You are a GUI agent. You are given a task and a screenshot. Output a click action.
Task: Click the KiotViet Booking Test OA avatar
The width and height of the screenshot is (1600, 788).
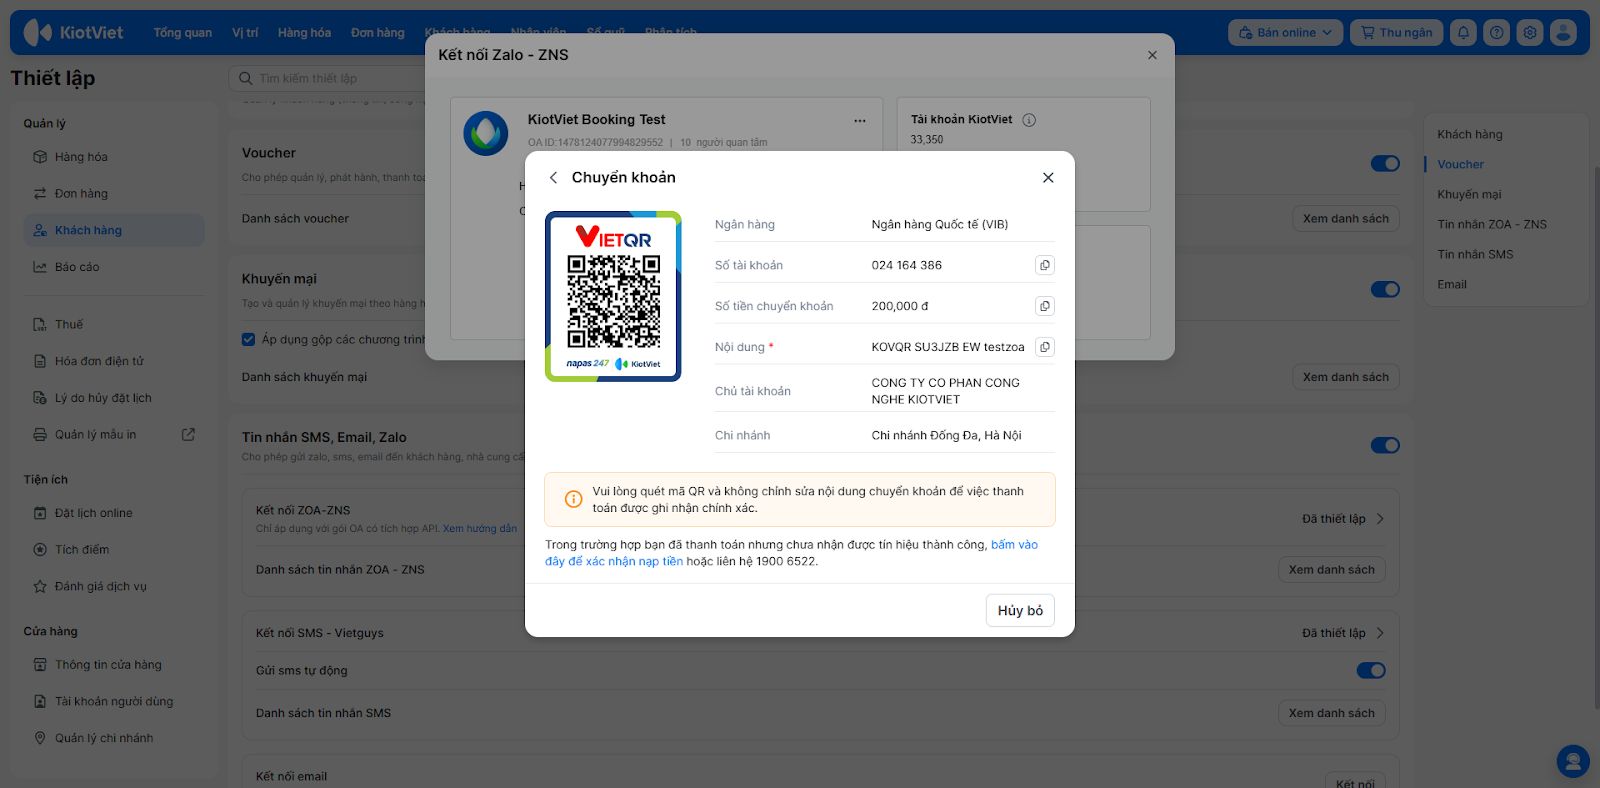tap(486, 133)
